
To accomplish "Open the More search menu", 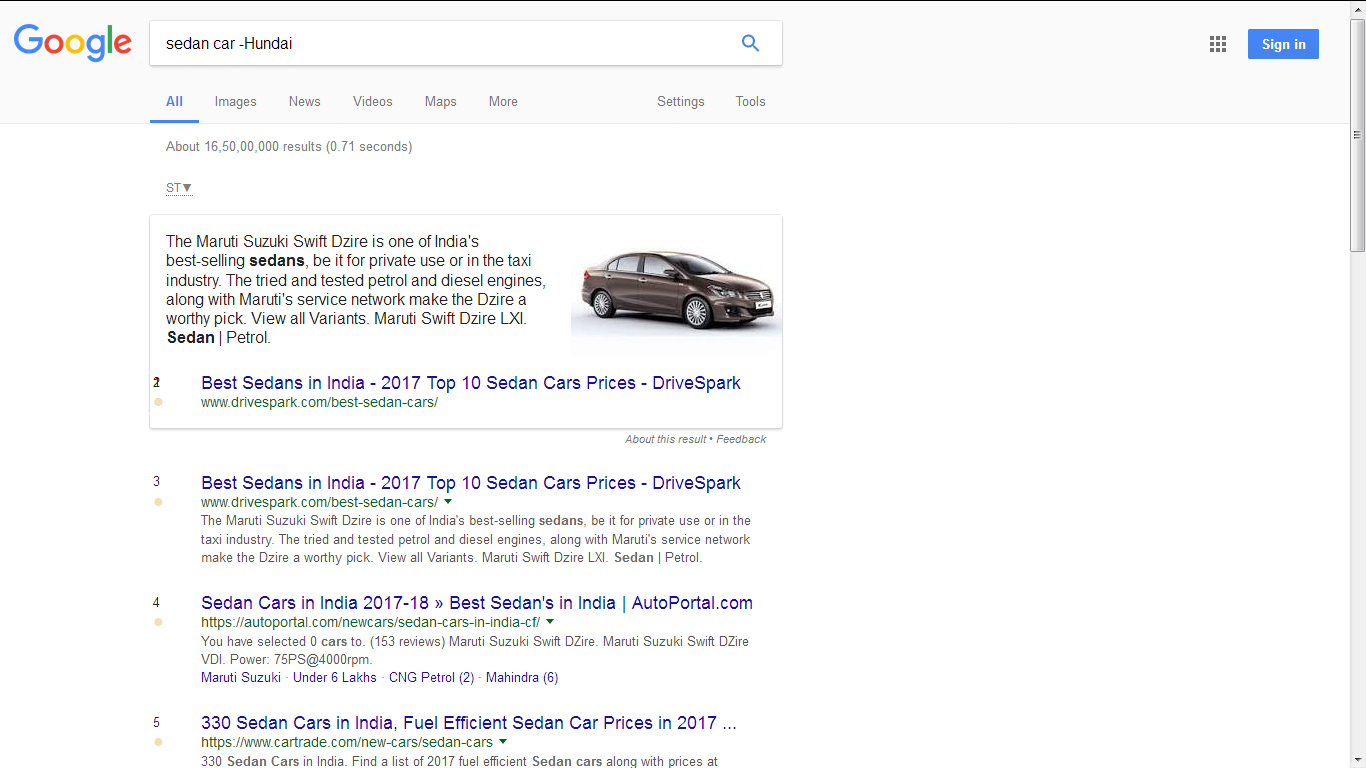I will pos(503,101).
